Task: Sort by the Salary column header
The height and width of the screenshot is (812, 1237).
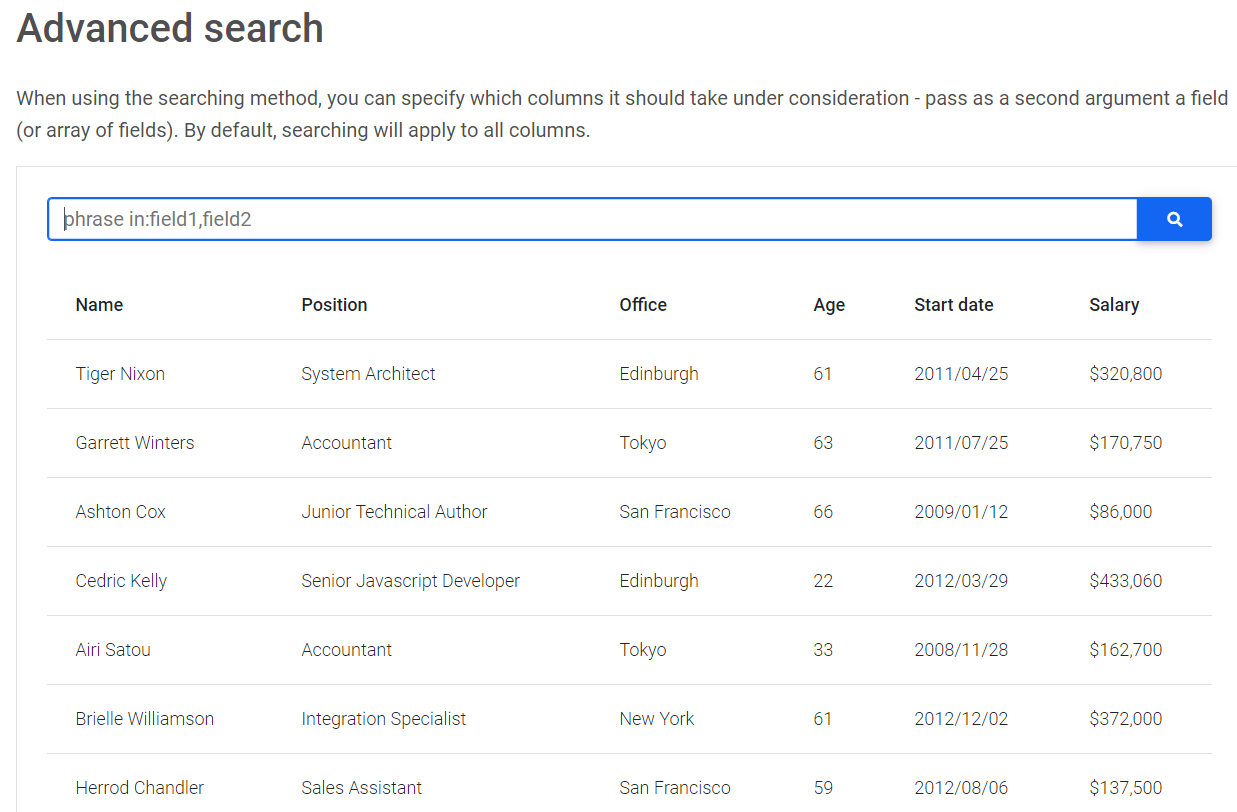Action: pos(1114,305)
